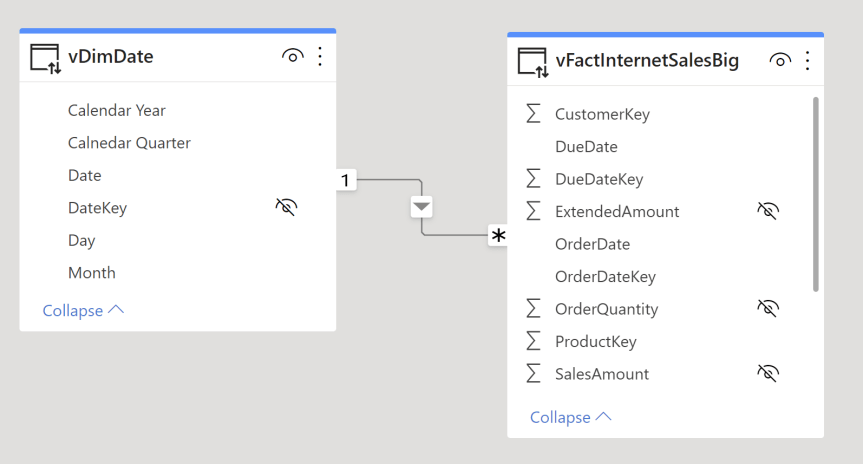The height and width of the screenshot is (464, 863).
Task: Click the one-side '1' relationship marker
Action: (346, 180)
